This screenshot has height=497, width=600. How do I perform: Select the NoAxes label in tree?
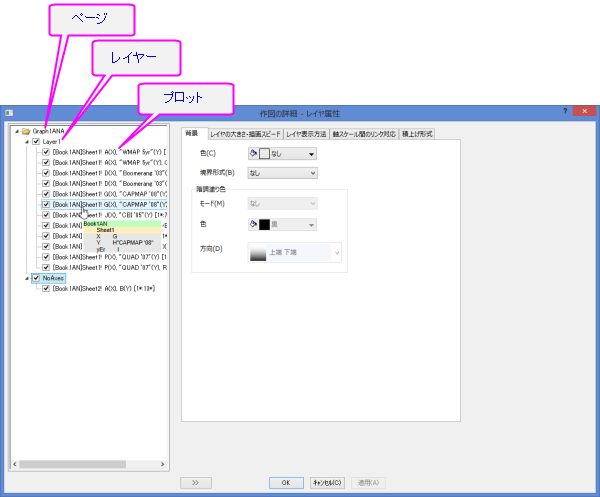[x=53, y=278]
